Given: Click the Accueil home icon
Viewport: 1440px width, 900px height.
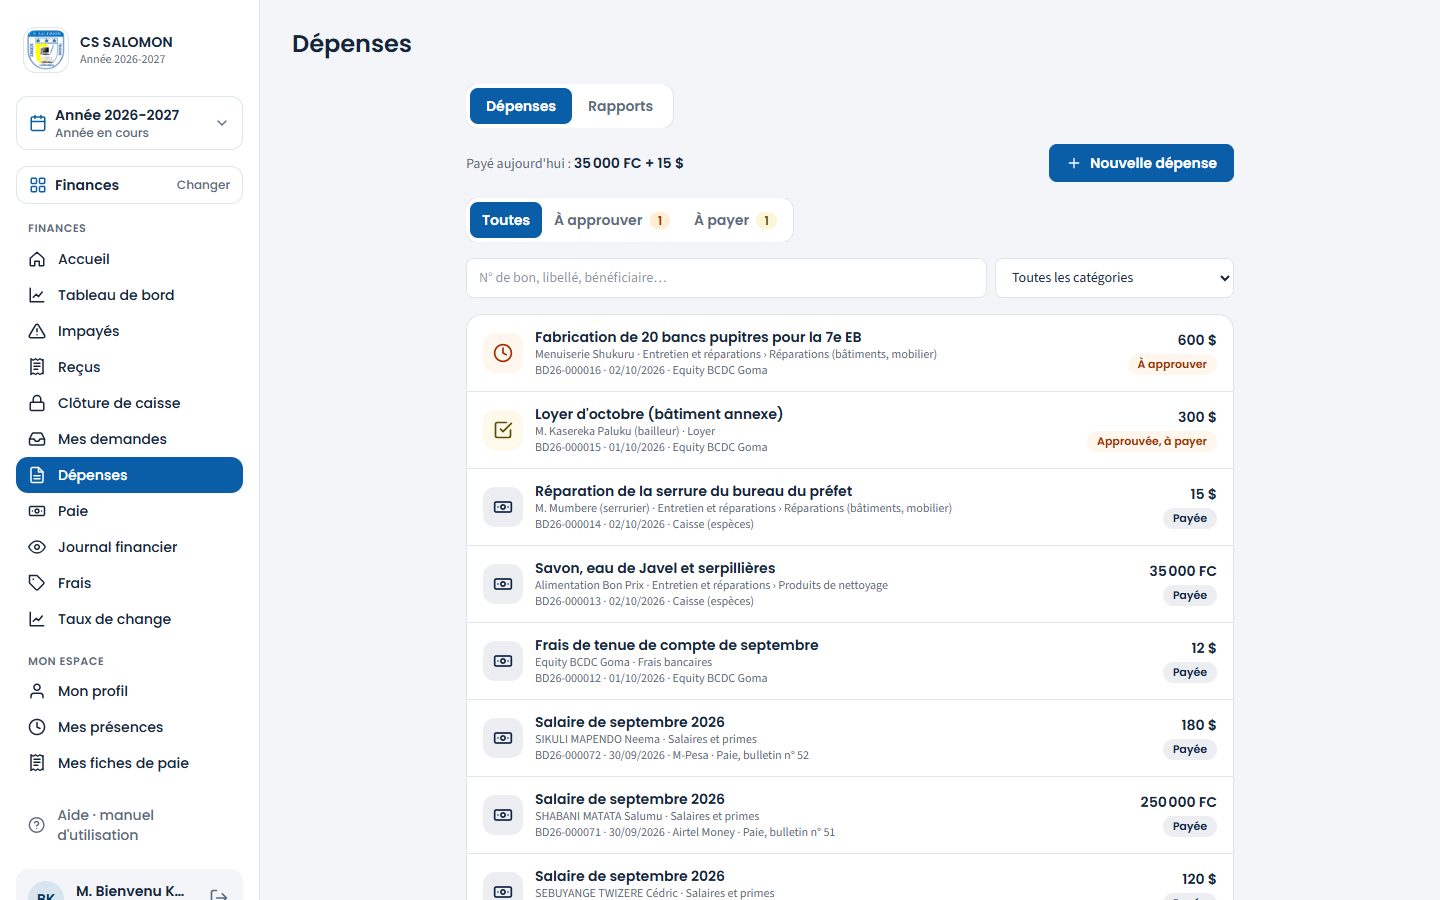Looking at the screenshot, I should click(x=37, y=259).
